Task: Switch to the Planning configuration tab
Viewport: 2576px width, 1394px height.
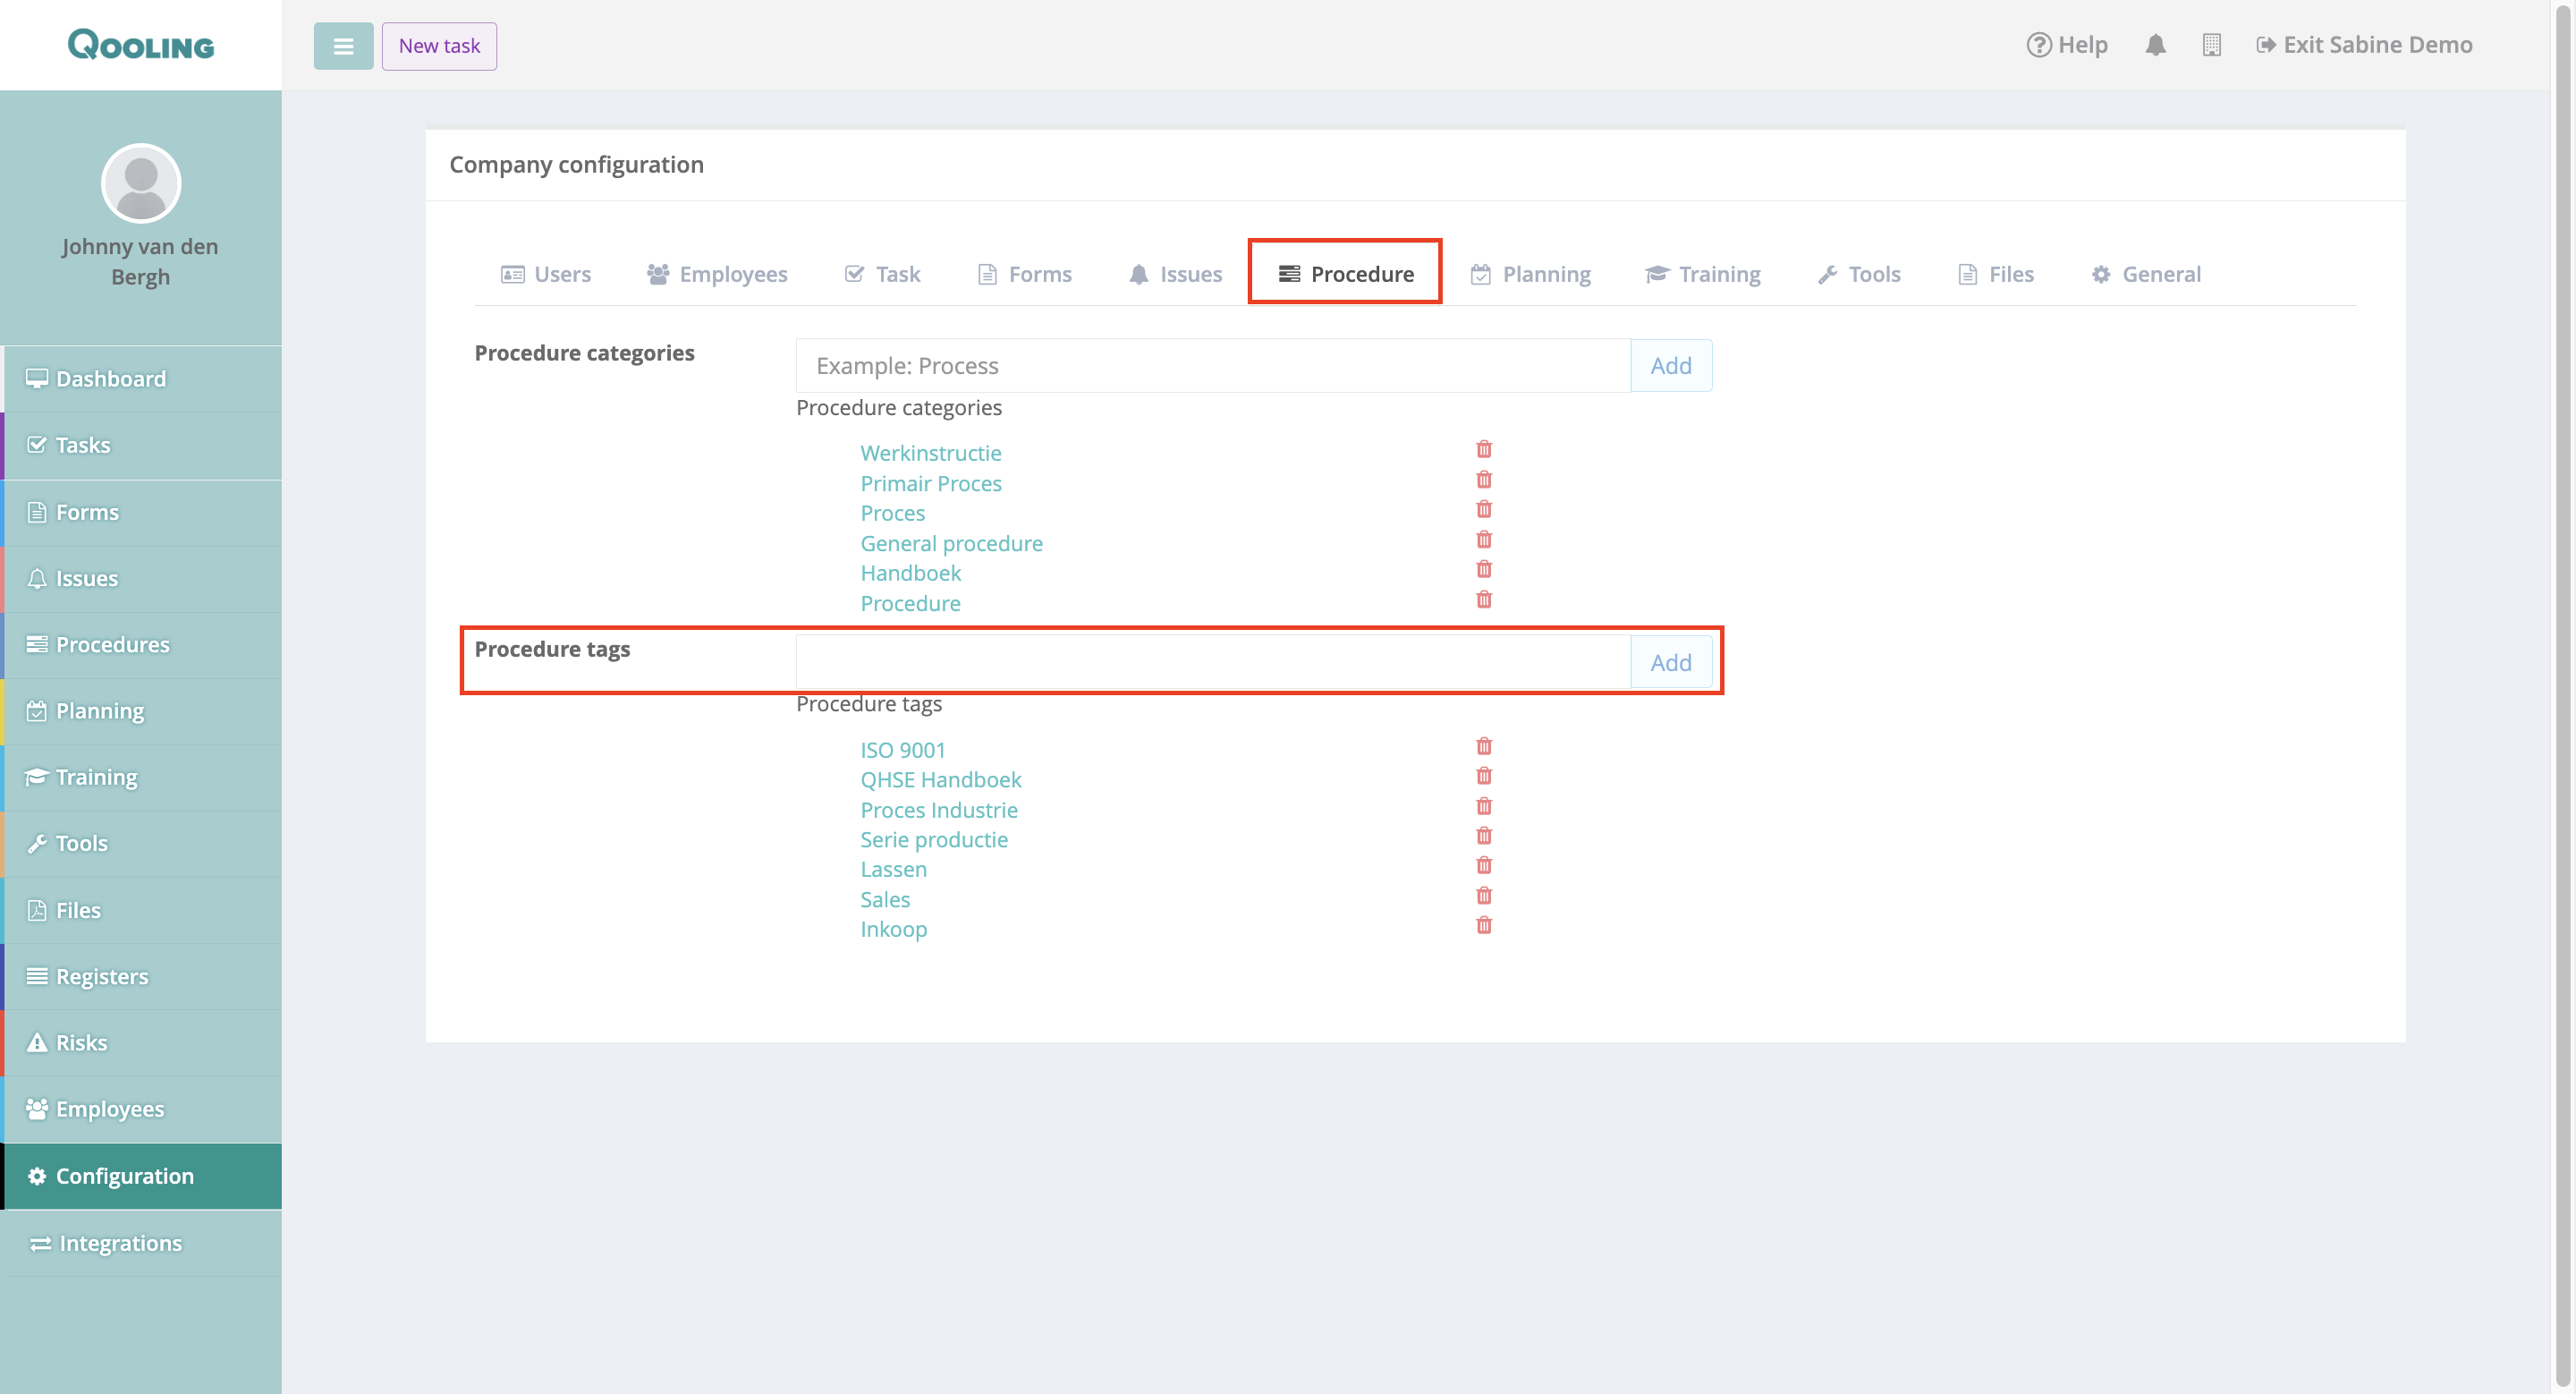Action: pyautogui.click(x=1531, y=274)
